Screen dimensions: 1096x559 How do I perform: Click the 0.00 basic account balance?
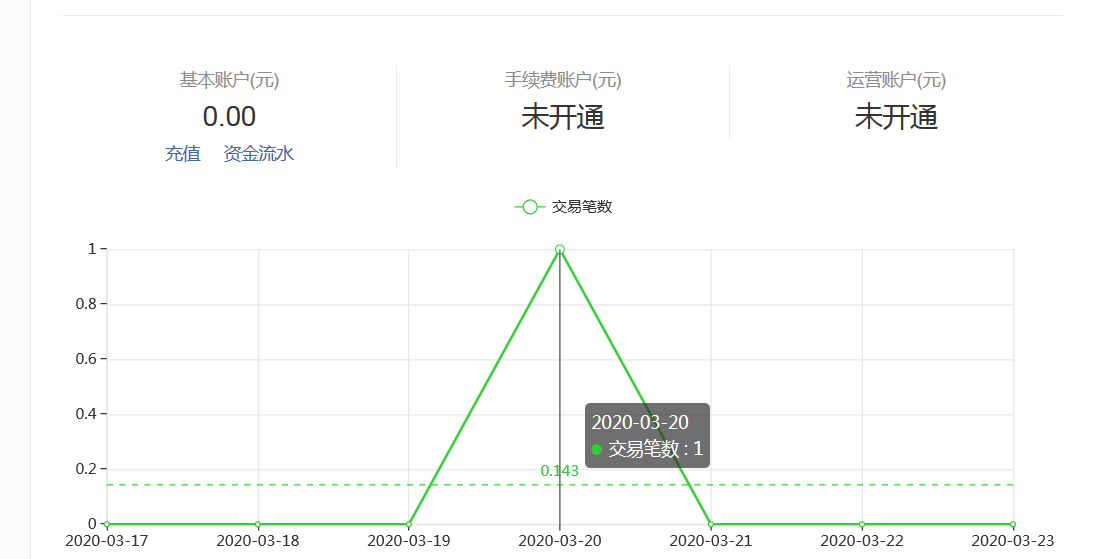pos(229,116)
